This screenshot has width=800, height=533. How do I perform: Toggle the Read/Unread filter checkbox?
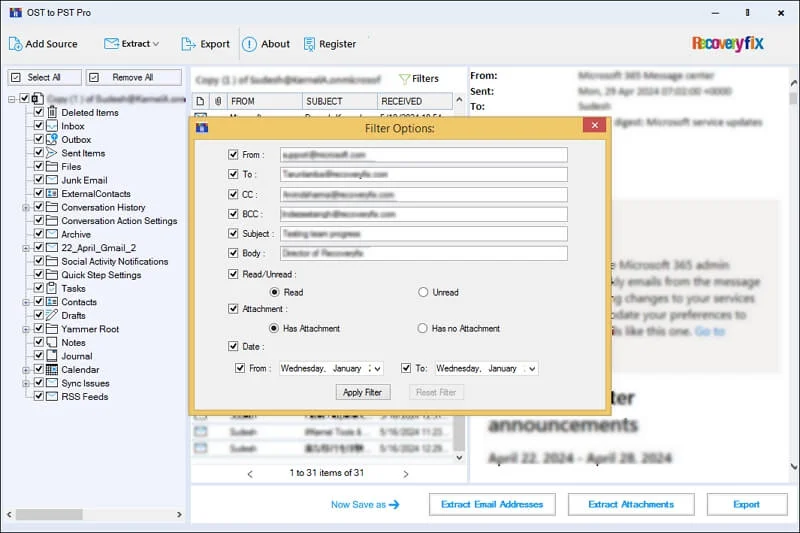233,274
